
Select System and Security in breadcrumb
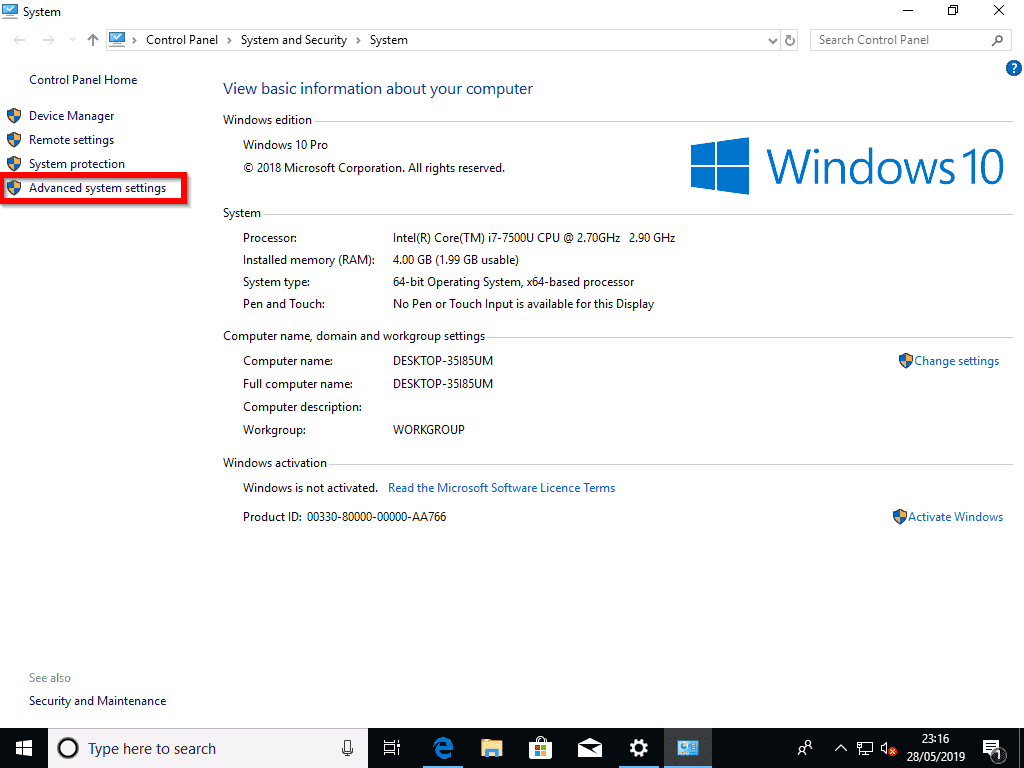(x=293, y=40)
